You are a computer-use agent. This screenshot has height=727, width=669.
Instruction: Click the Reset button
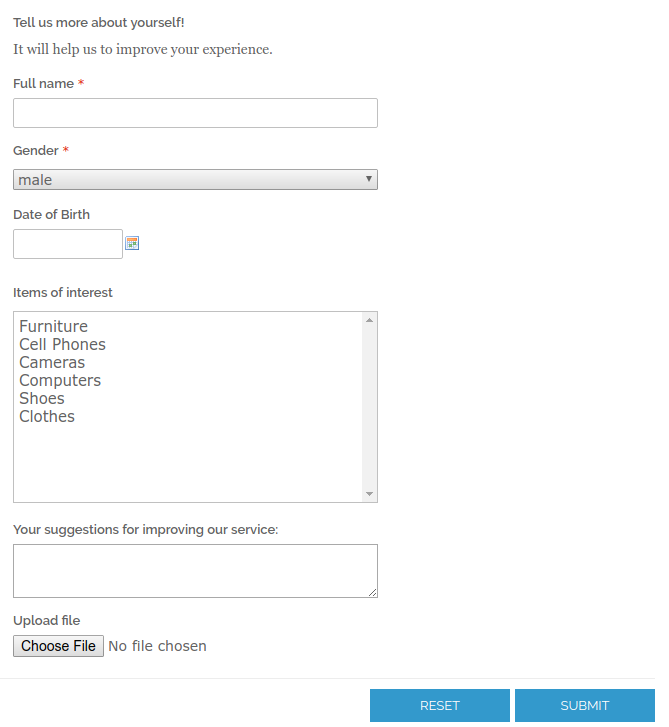(440, 706)
